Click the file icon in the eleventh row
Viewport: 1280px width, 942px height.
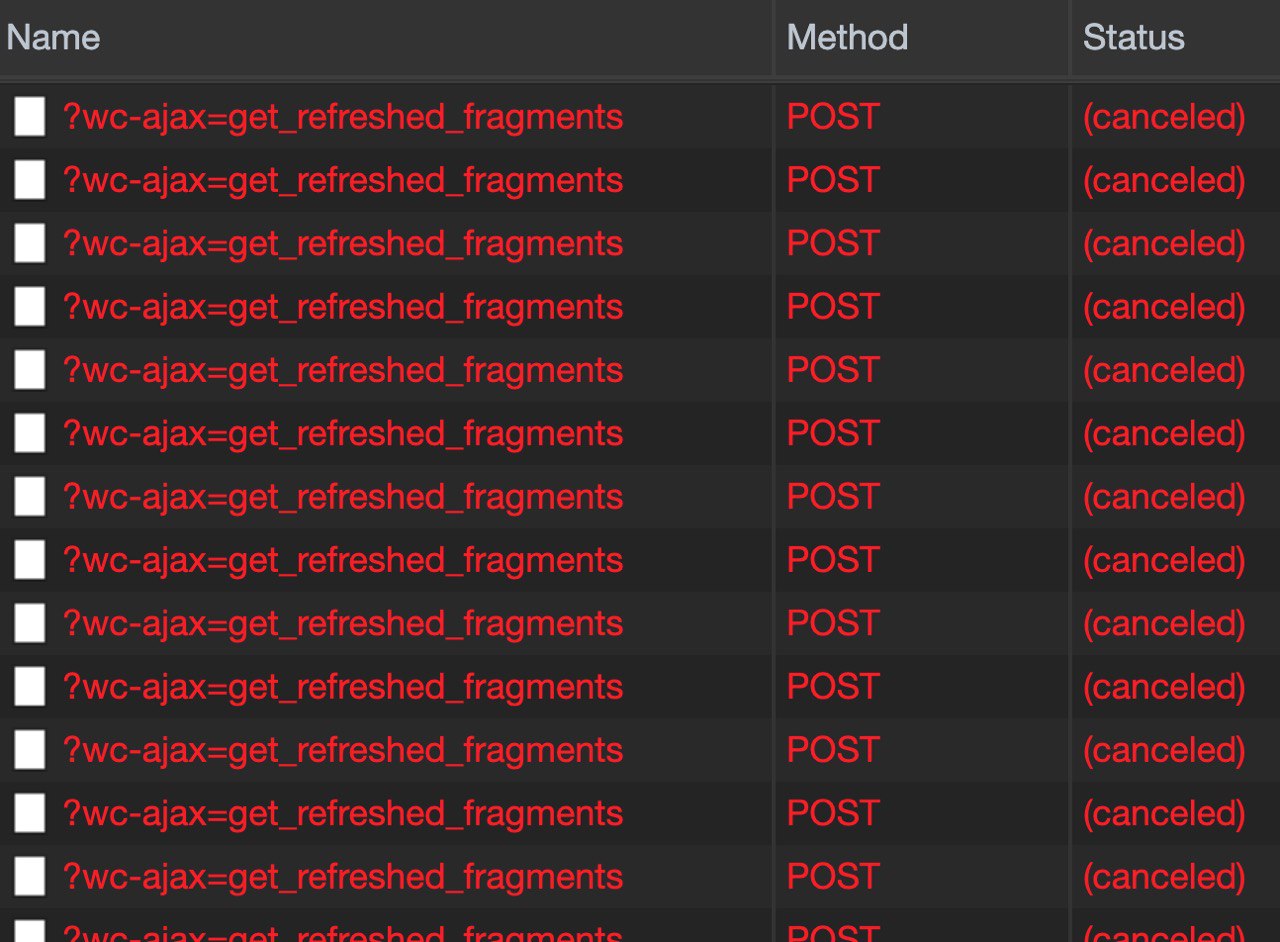click(x=30, y=750)
